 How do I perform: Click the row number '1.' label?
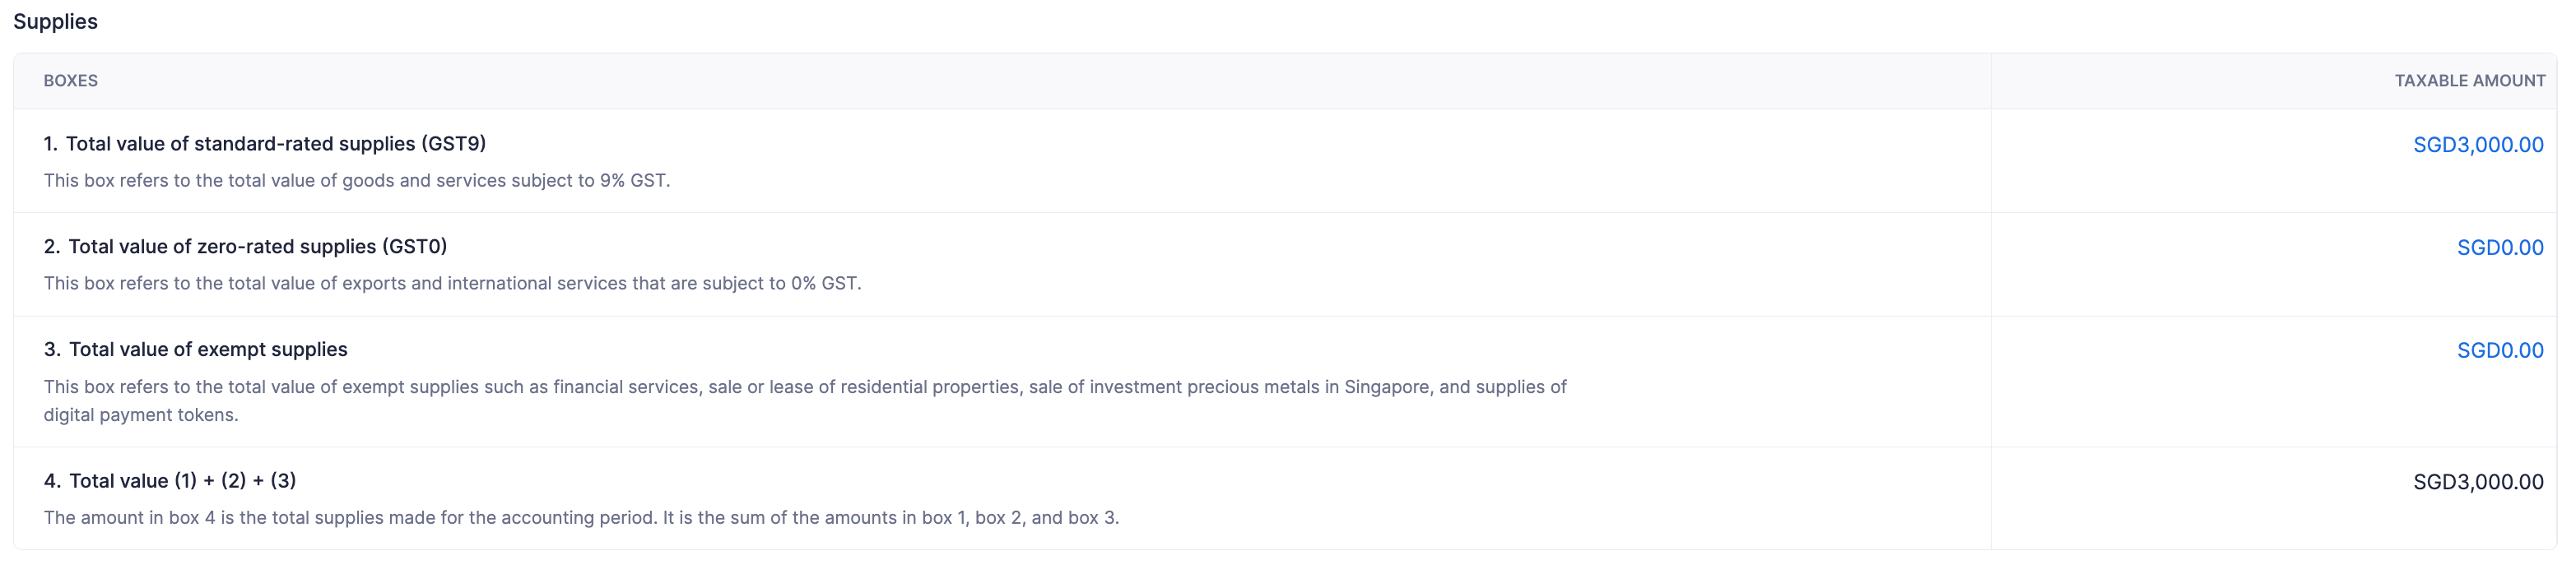click(x=51, y=144)
